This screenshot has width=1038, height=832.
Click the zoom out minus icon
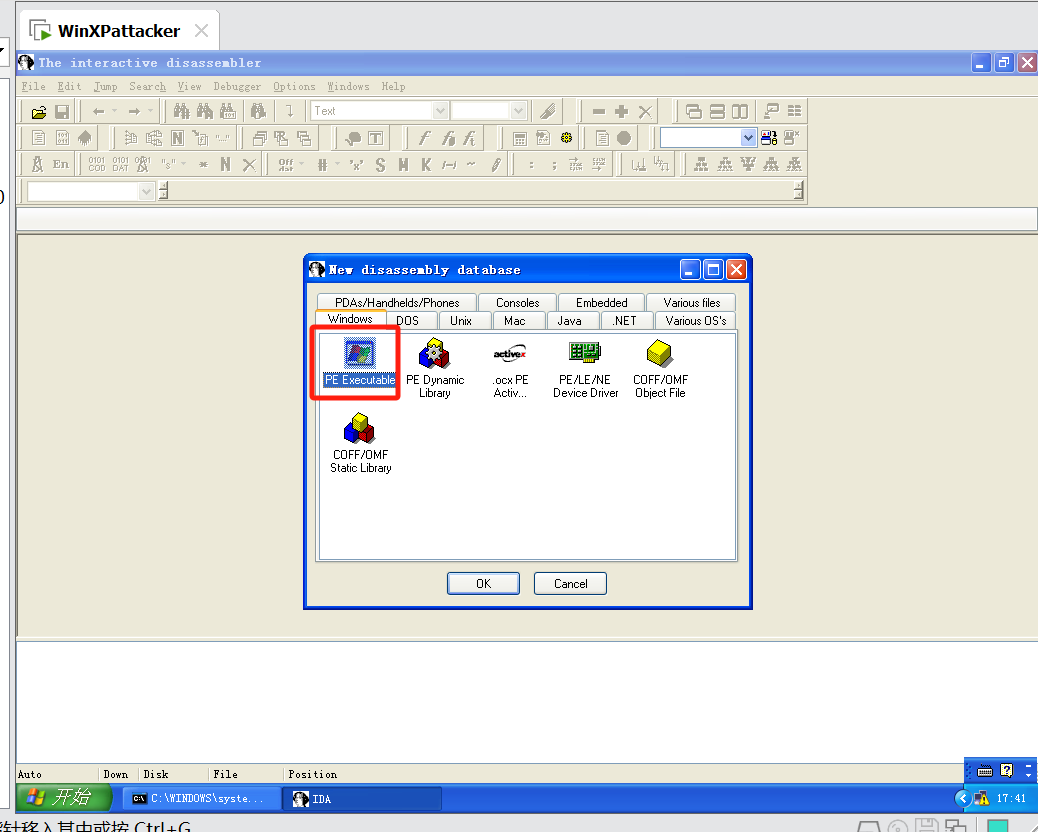pyautogui.click(x=598, y=112)
